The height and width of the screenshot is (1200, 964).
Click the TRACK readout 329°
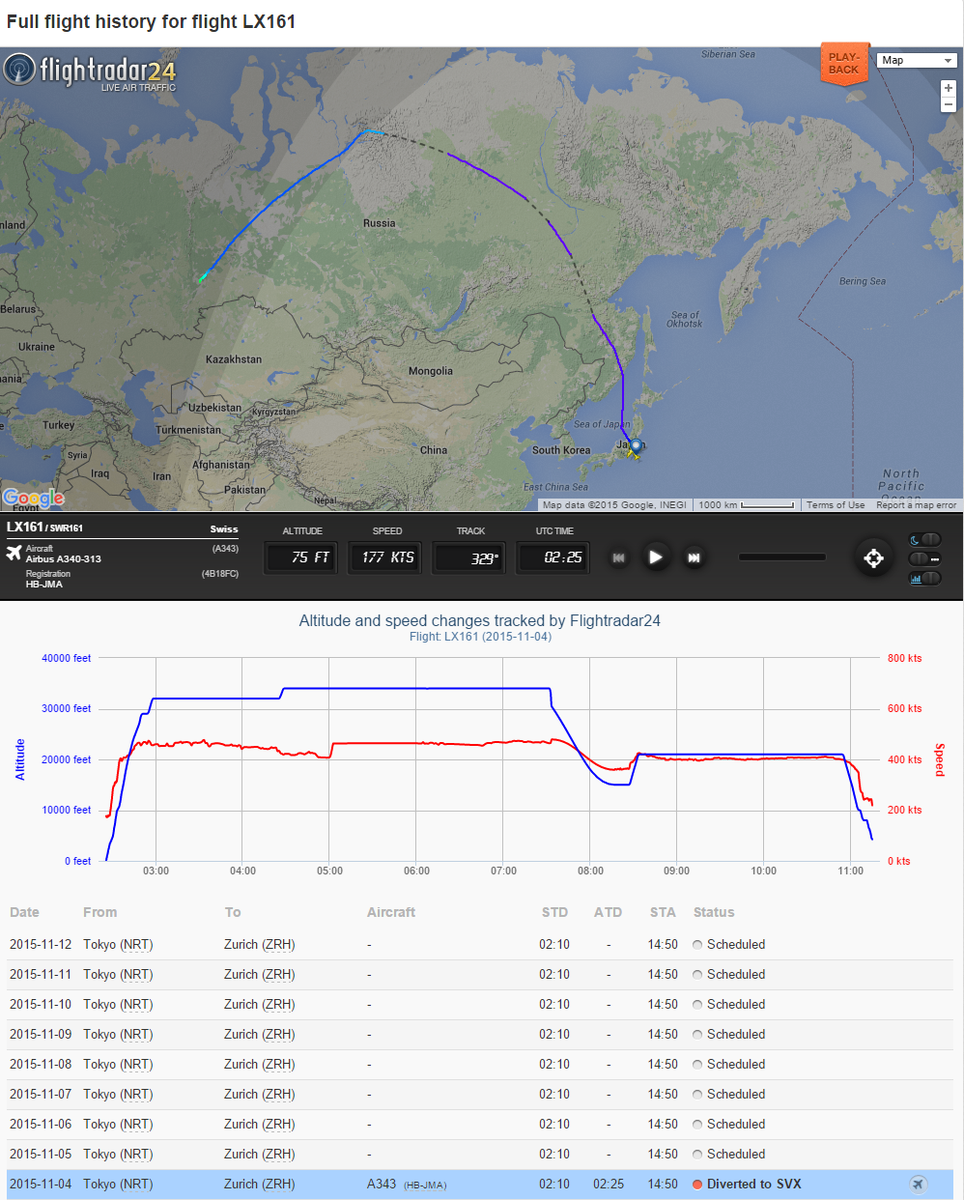468,558
